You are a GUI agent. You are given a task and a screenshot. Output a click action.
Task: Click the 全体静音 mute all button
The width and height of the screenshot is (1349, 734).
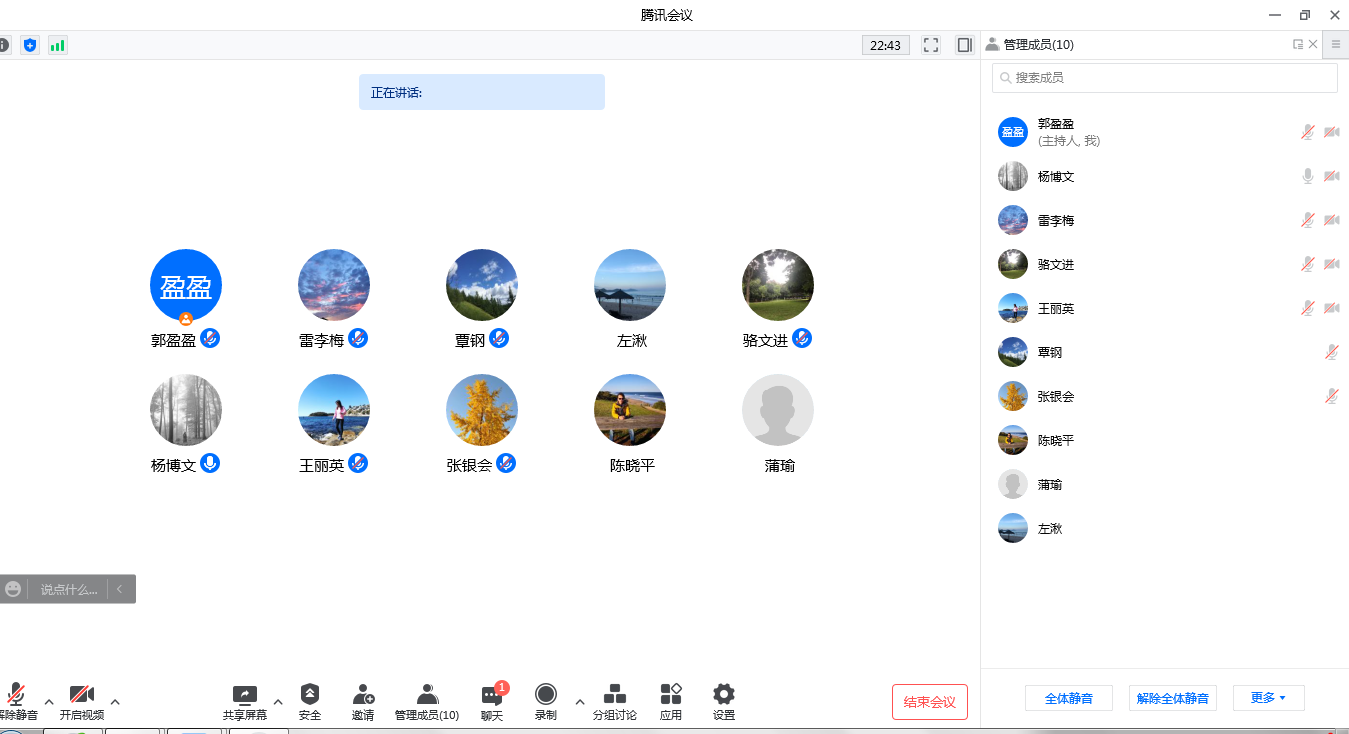(x=1068, y=698)
